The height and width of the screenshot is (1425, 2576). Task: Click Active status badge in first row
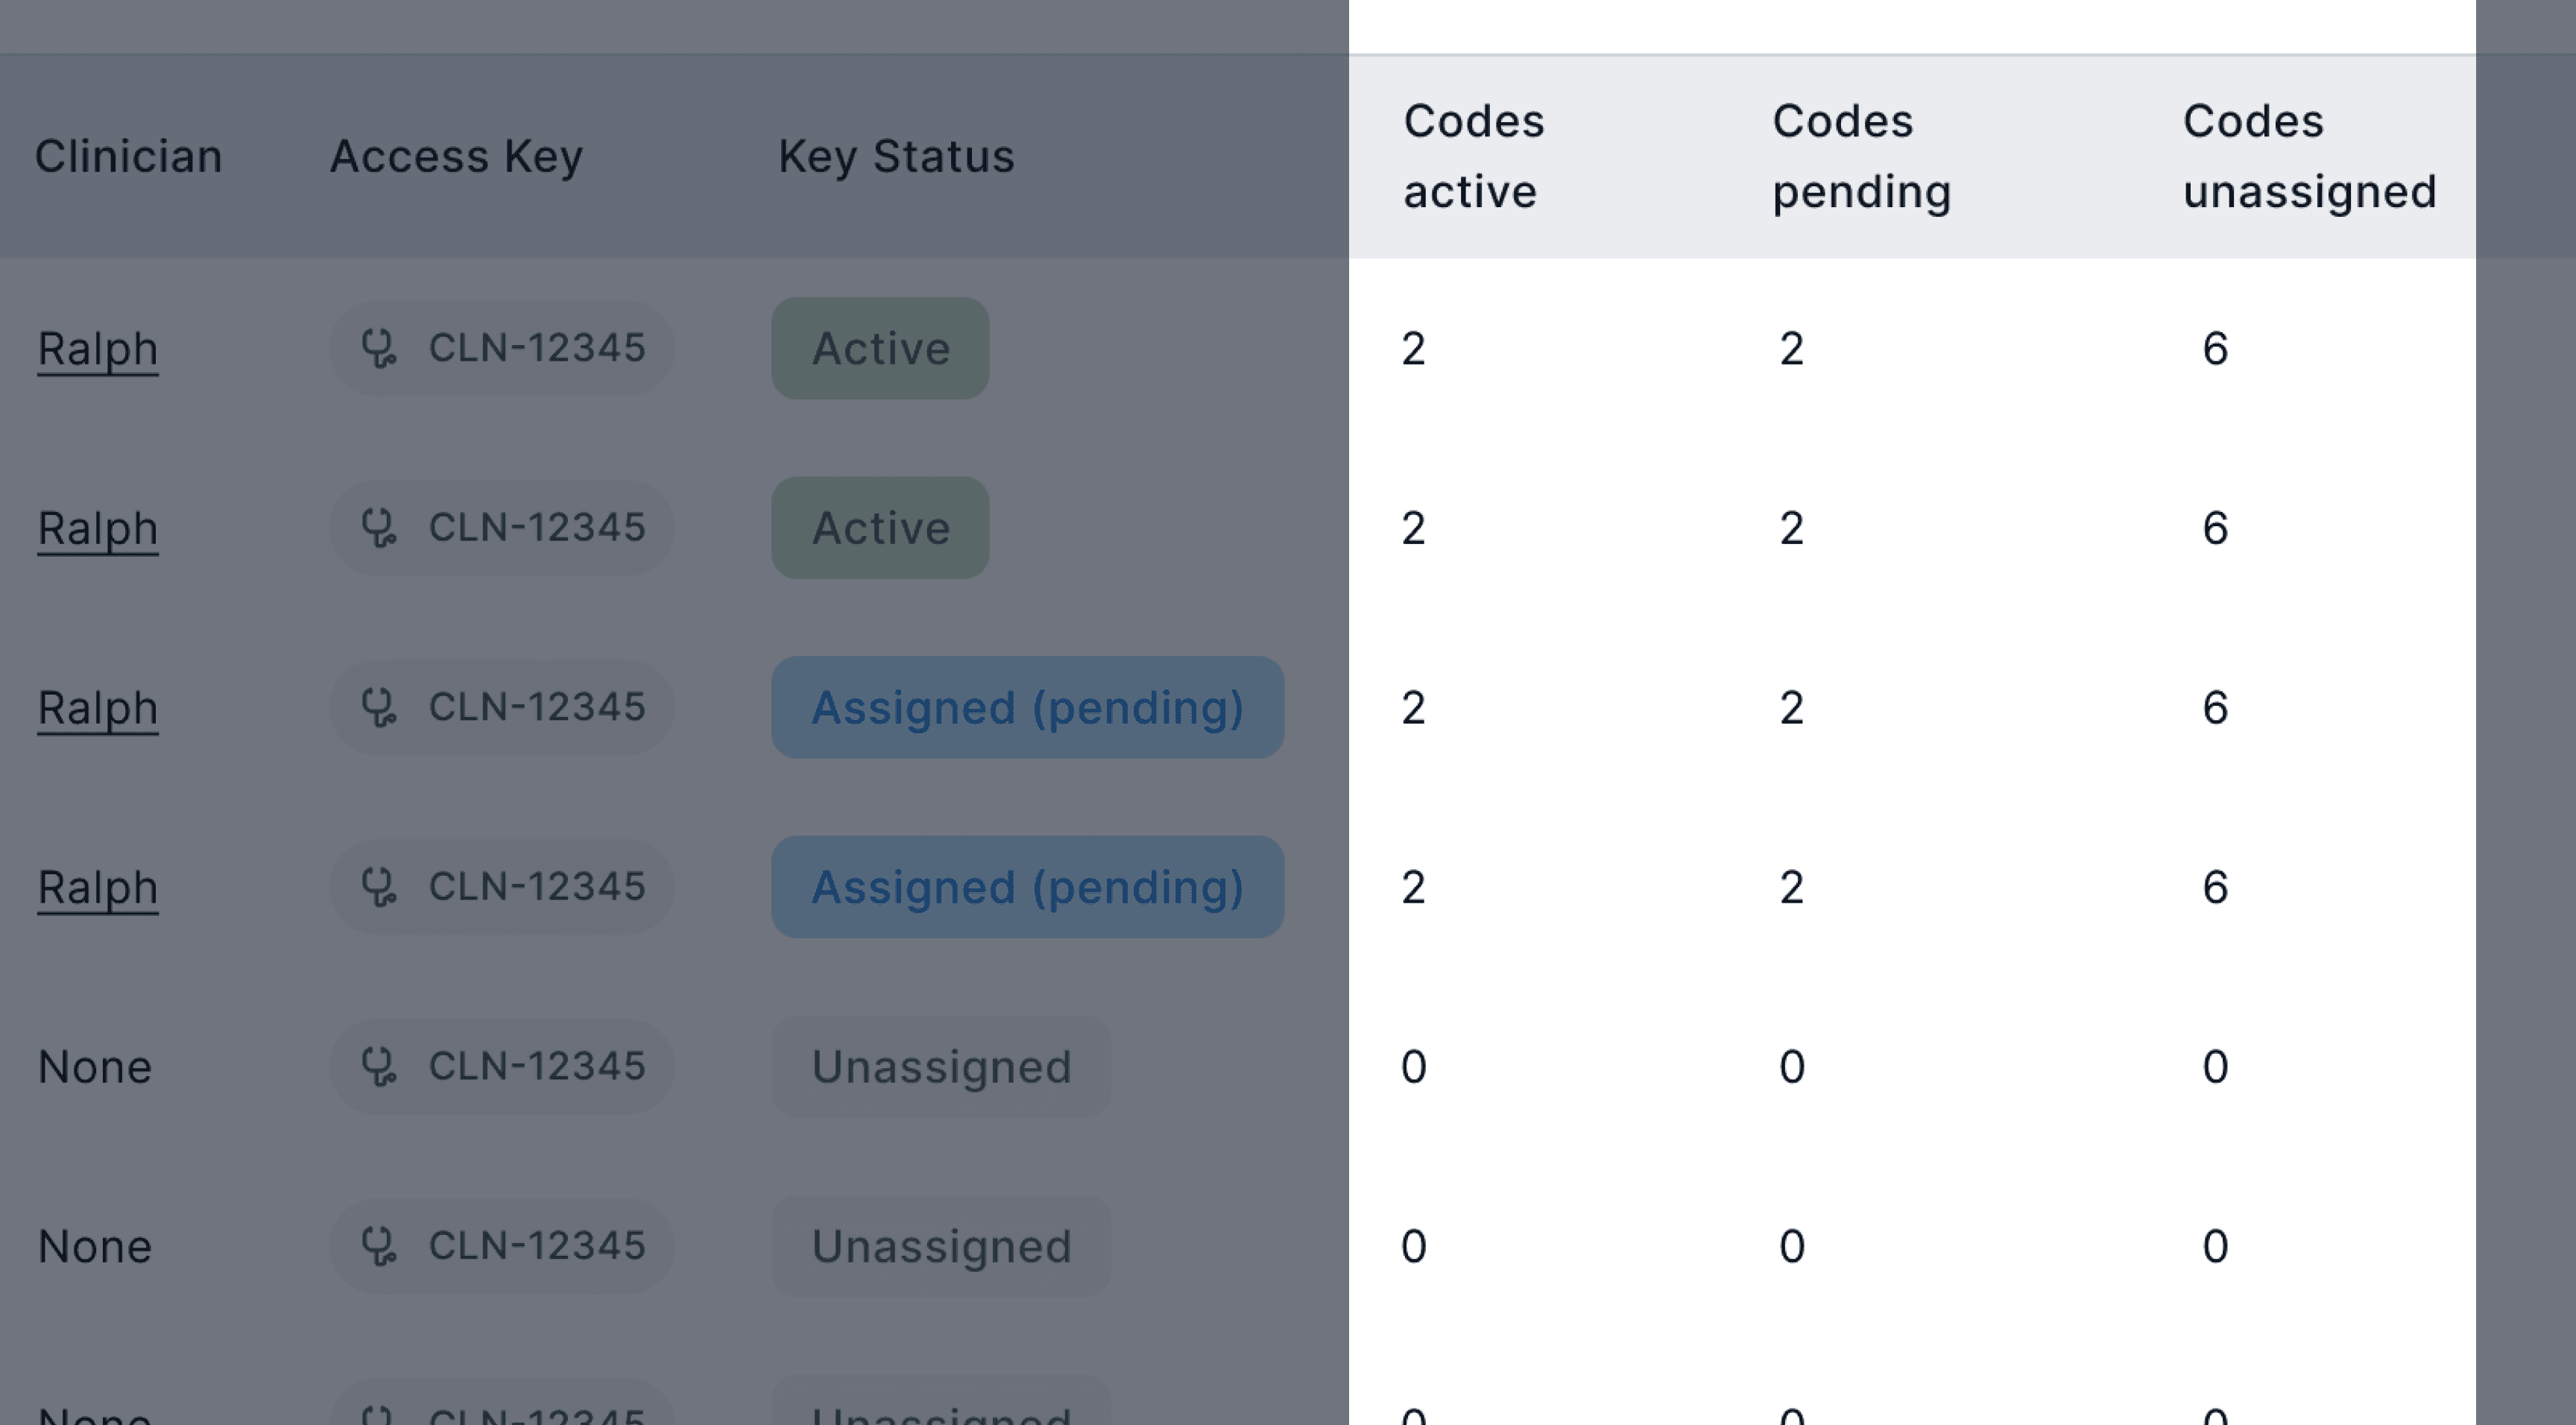coord(880,348)
